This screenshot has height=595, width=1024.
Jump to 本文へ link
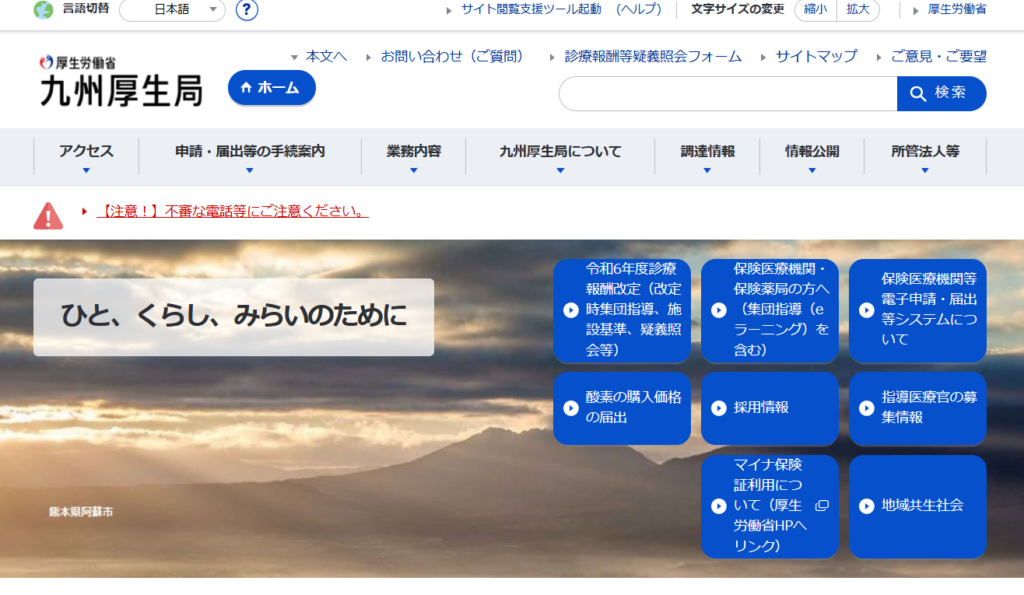(x=326, y=56)
